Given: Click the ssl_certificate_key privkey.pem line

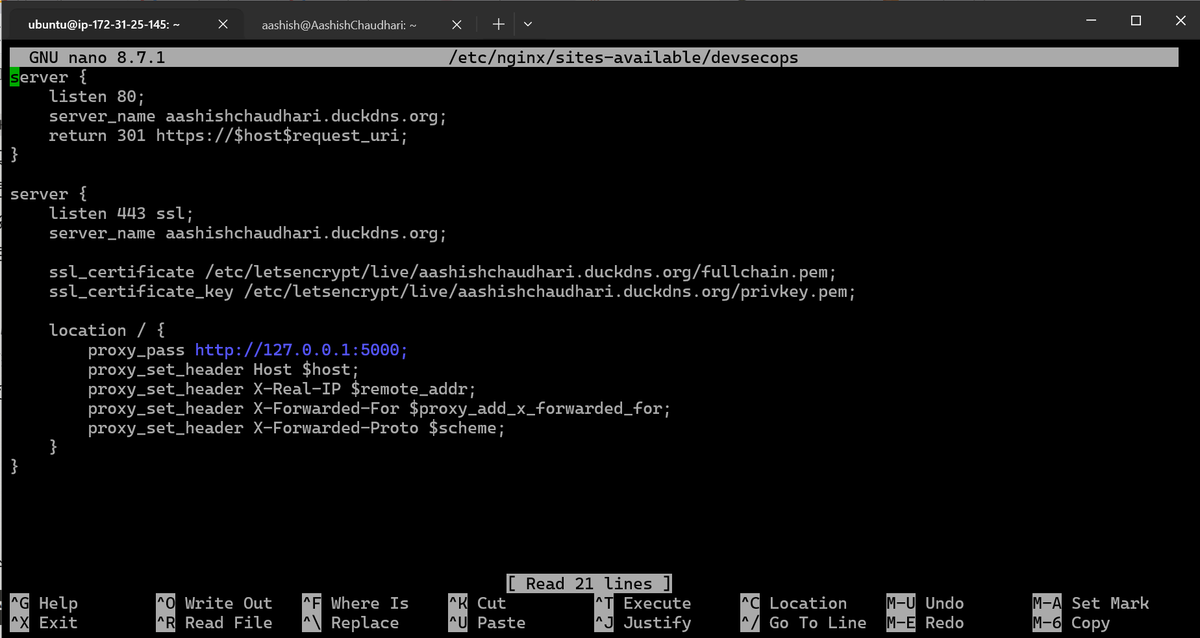Looking at the screenshot, I should pos(453,292).
